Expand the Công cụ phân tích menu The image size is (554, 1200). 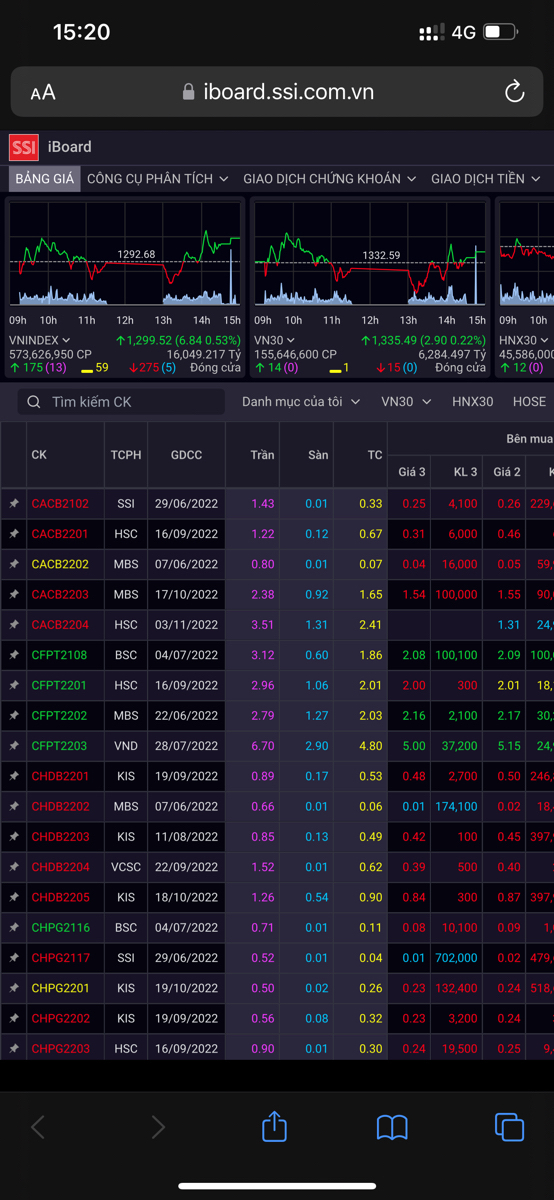158,179
